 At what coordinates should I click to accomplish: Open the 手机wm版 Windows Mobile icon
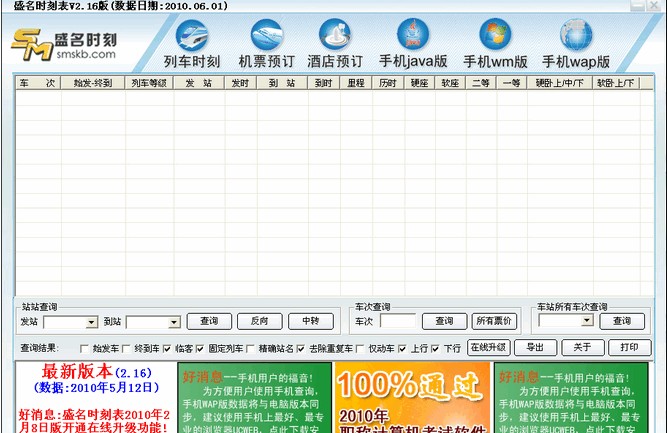[x=495, y=44]
